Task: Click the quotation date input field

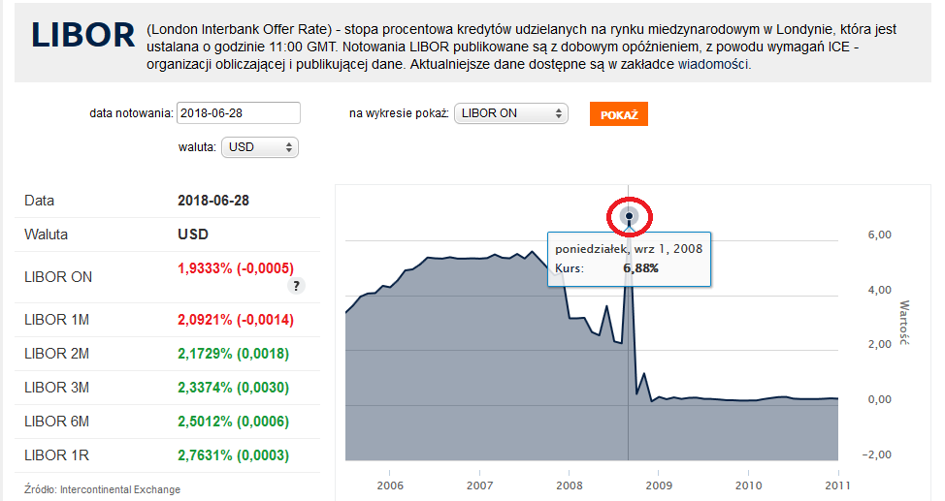Action: click(238, 114)
